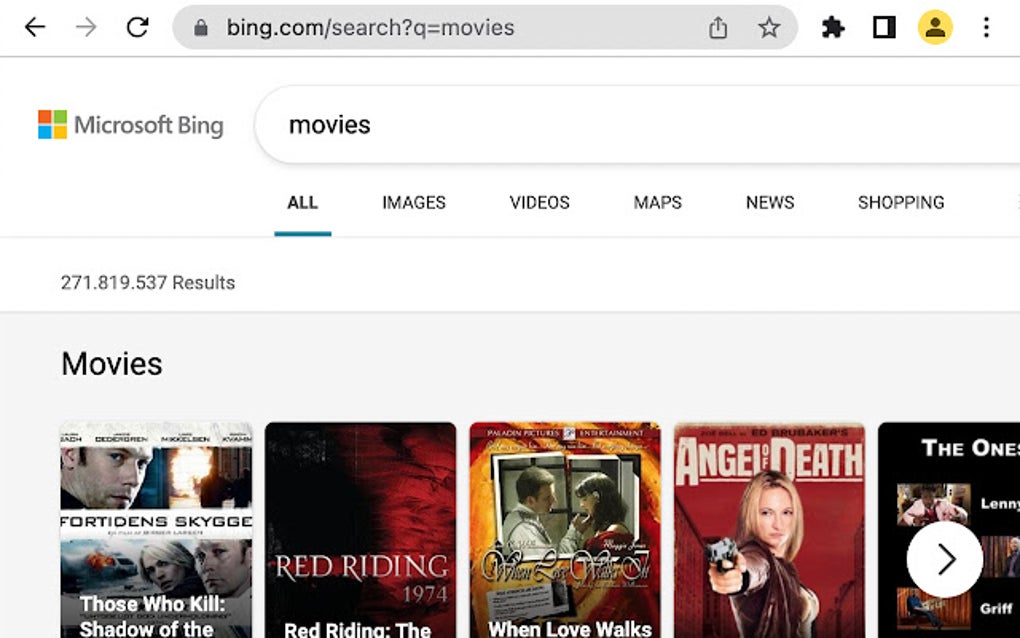Viewport: 1020px width, 638px height.
Task: Click the Movies section heading
Action: coord(111,364)
